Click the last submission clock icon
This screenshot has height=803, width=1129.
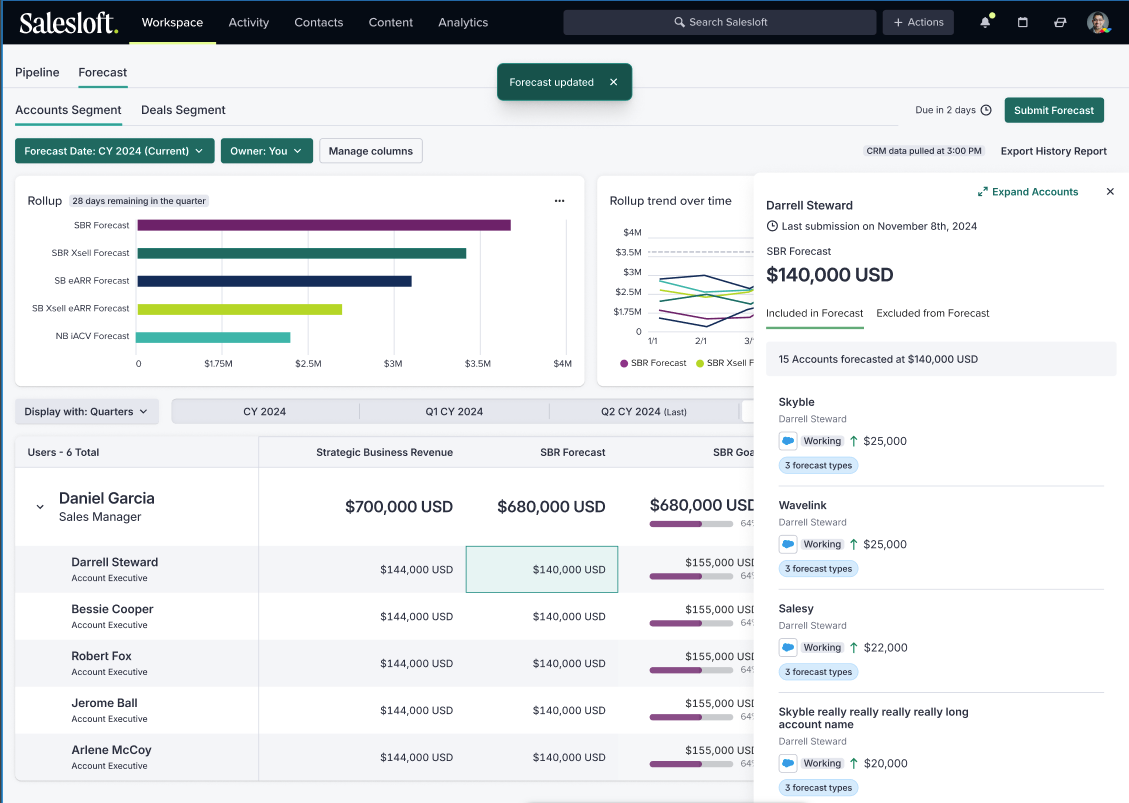(772, 226)
